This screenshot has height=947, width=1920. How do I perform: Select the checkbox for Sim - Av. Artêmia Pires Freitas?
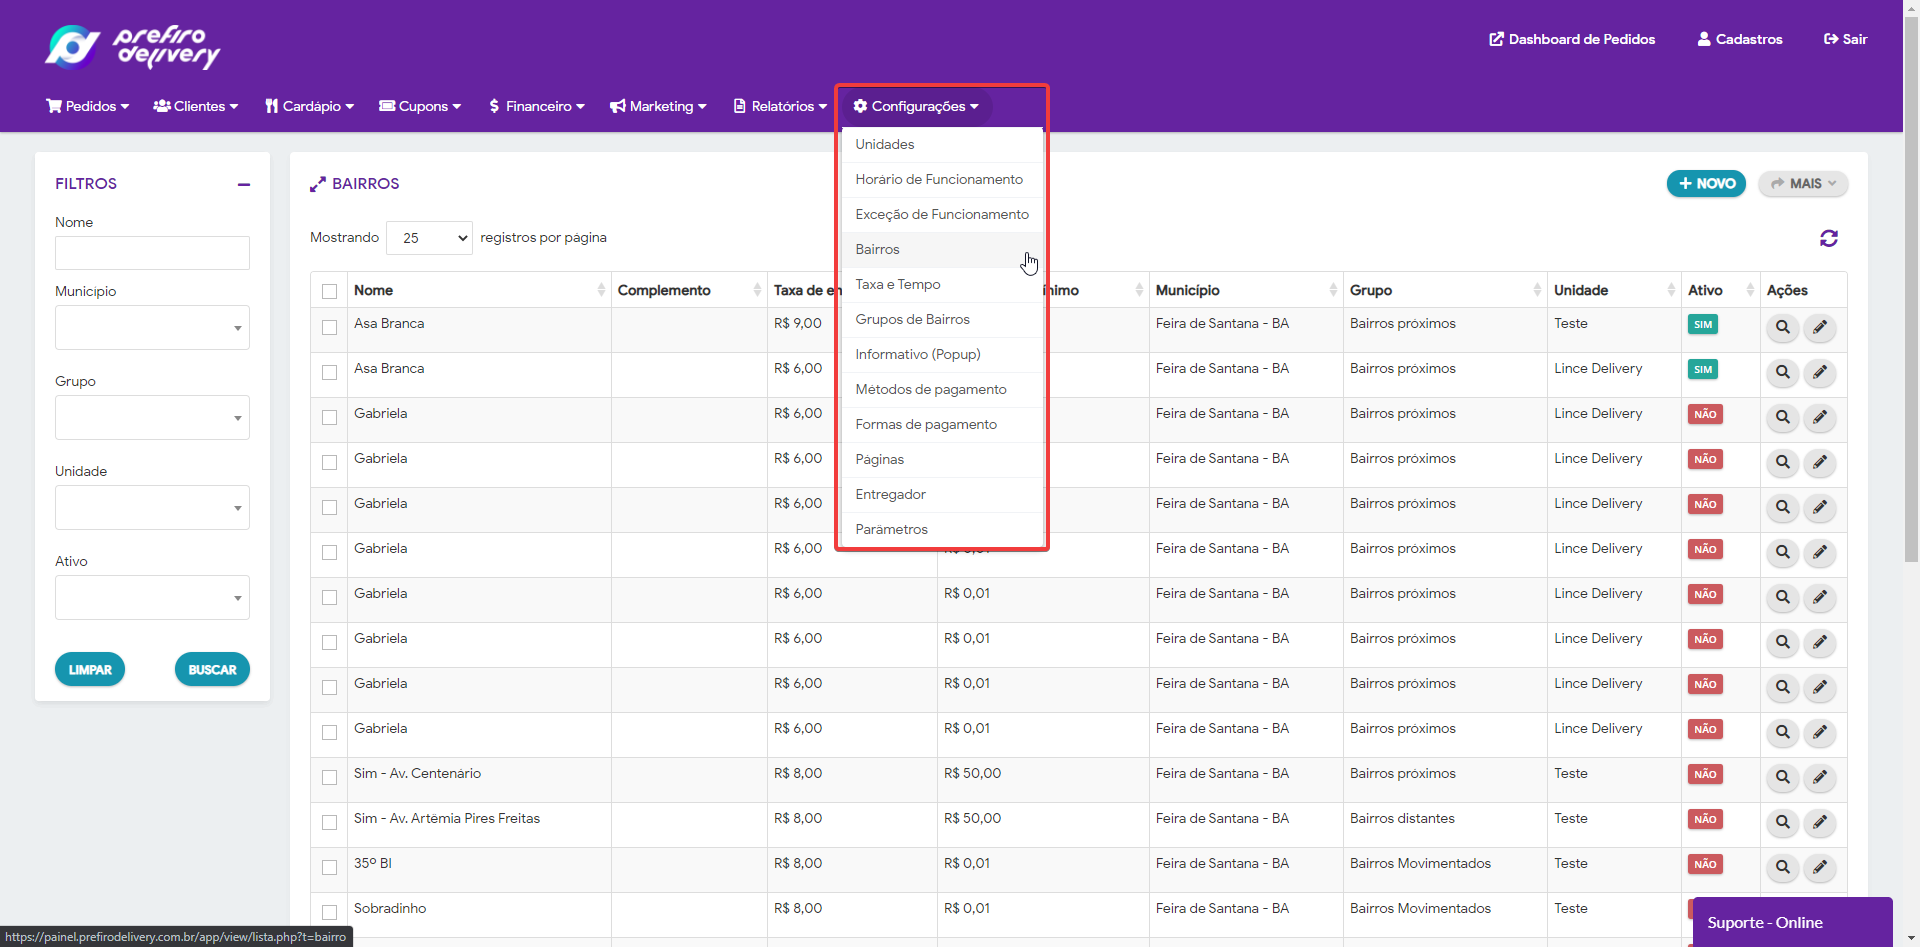[329, 822]
